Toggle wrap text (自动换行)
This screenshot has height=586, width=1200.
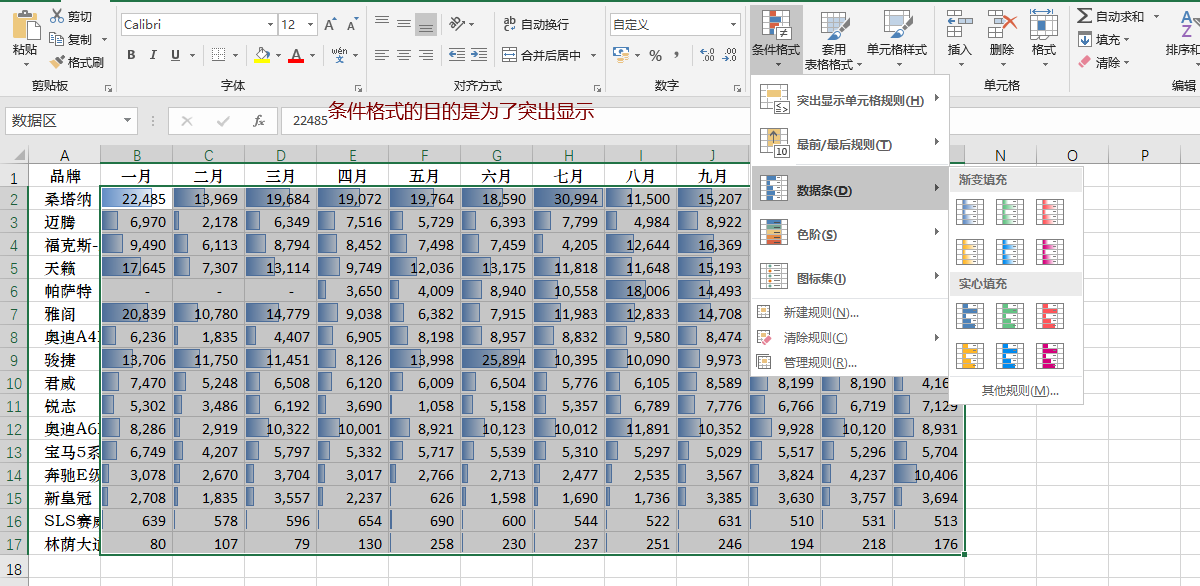(x=536, y=24)
